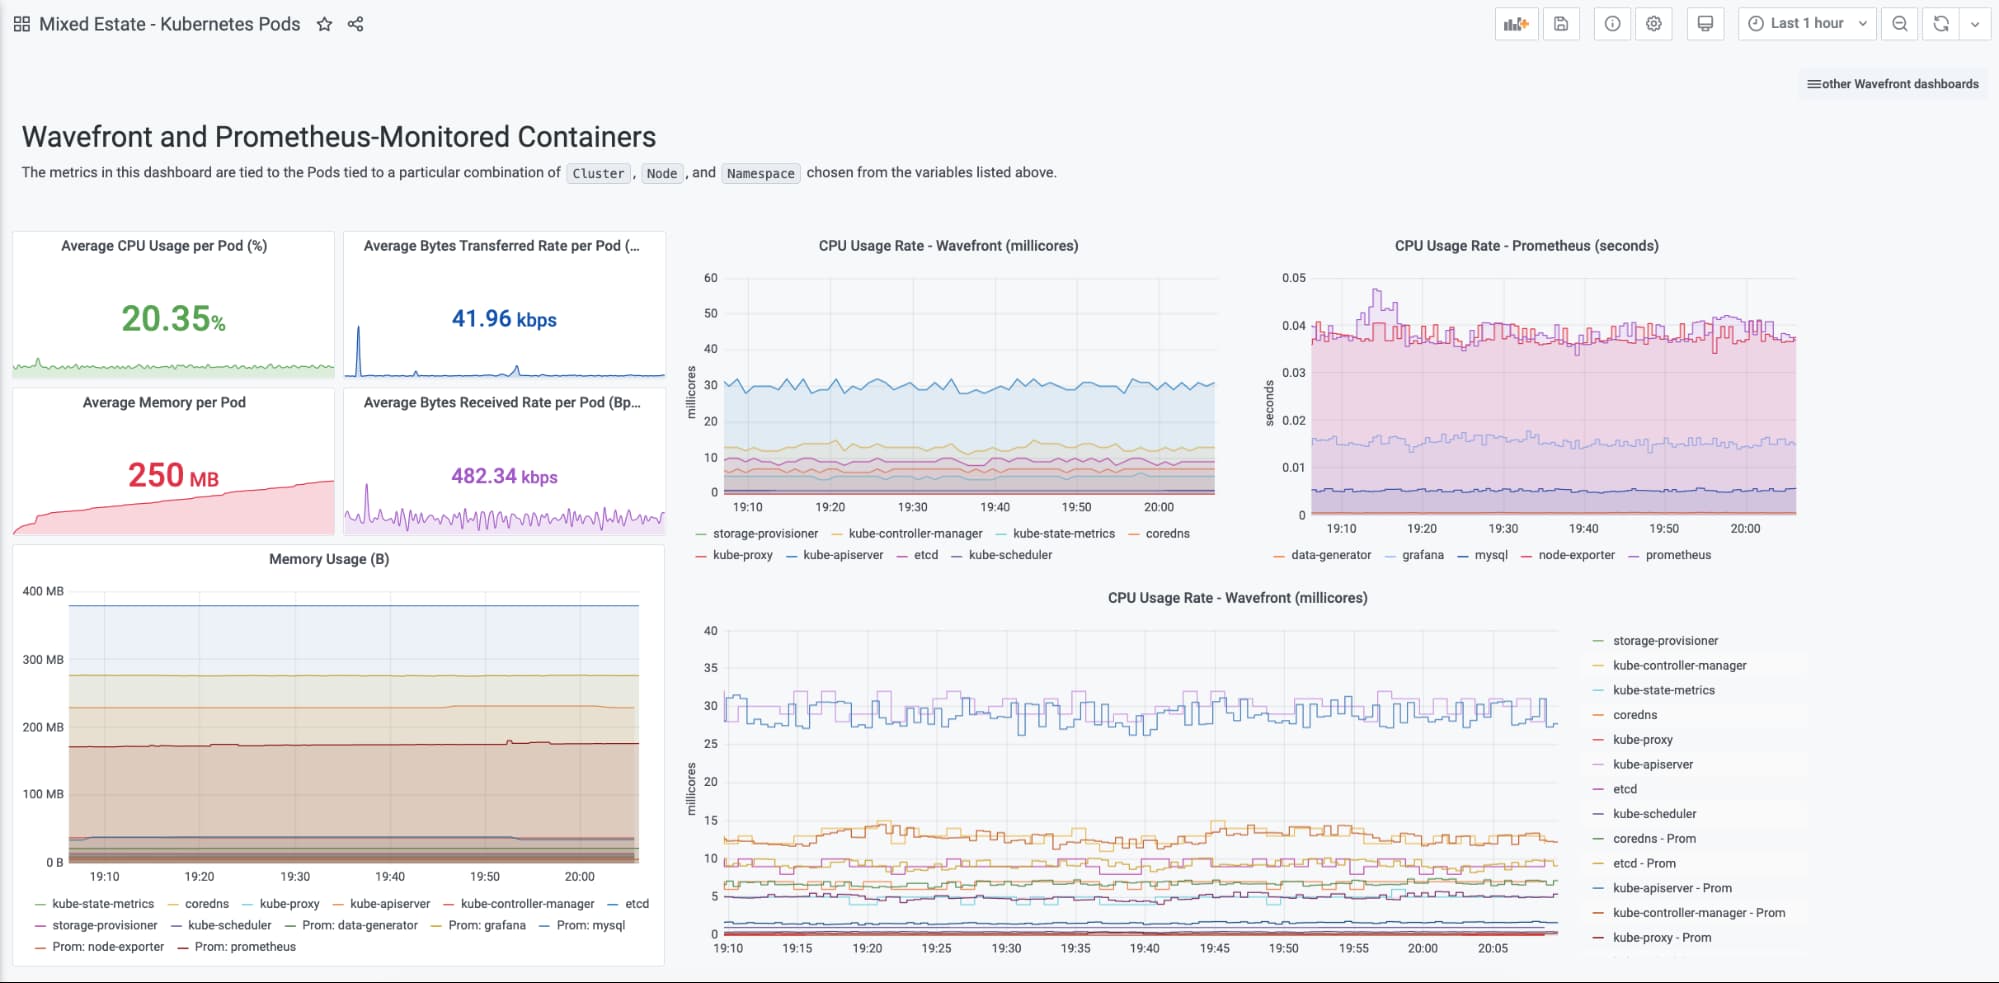Viewport: 1999px width, 983px height.
Task: Open other Wavefront dashboards links menu
Action: coord(1892,84)
